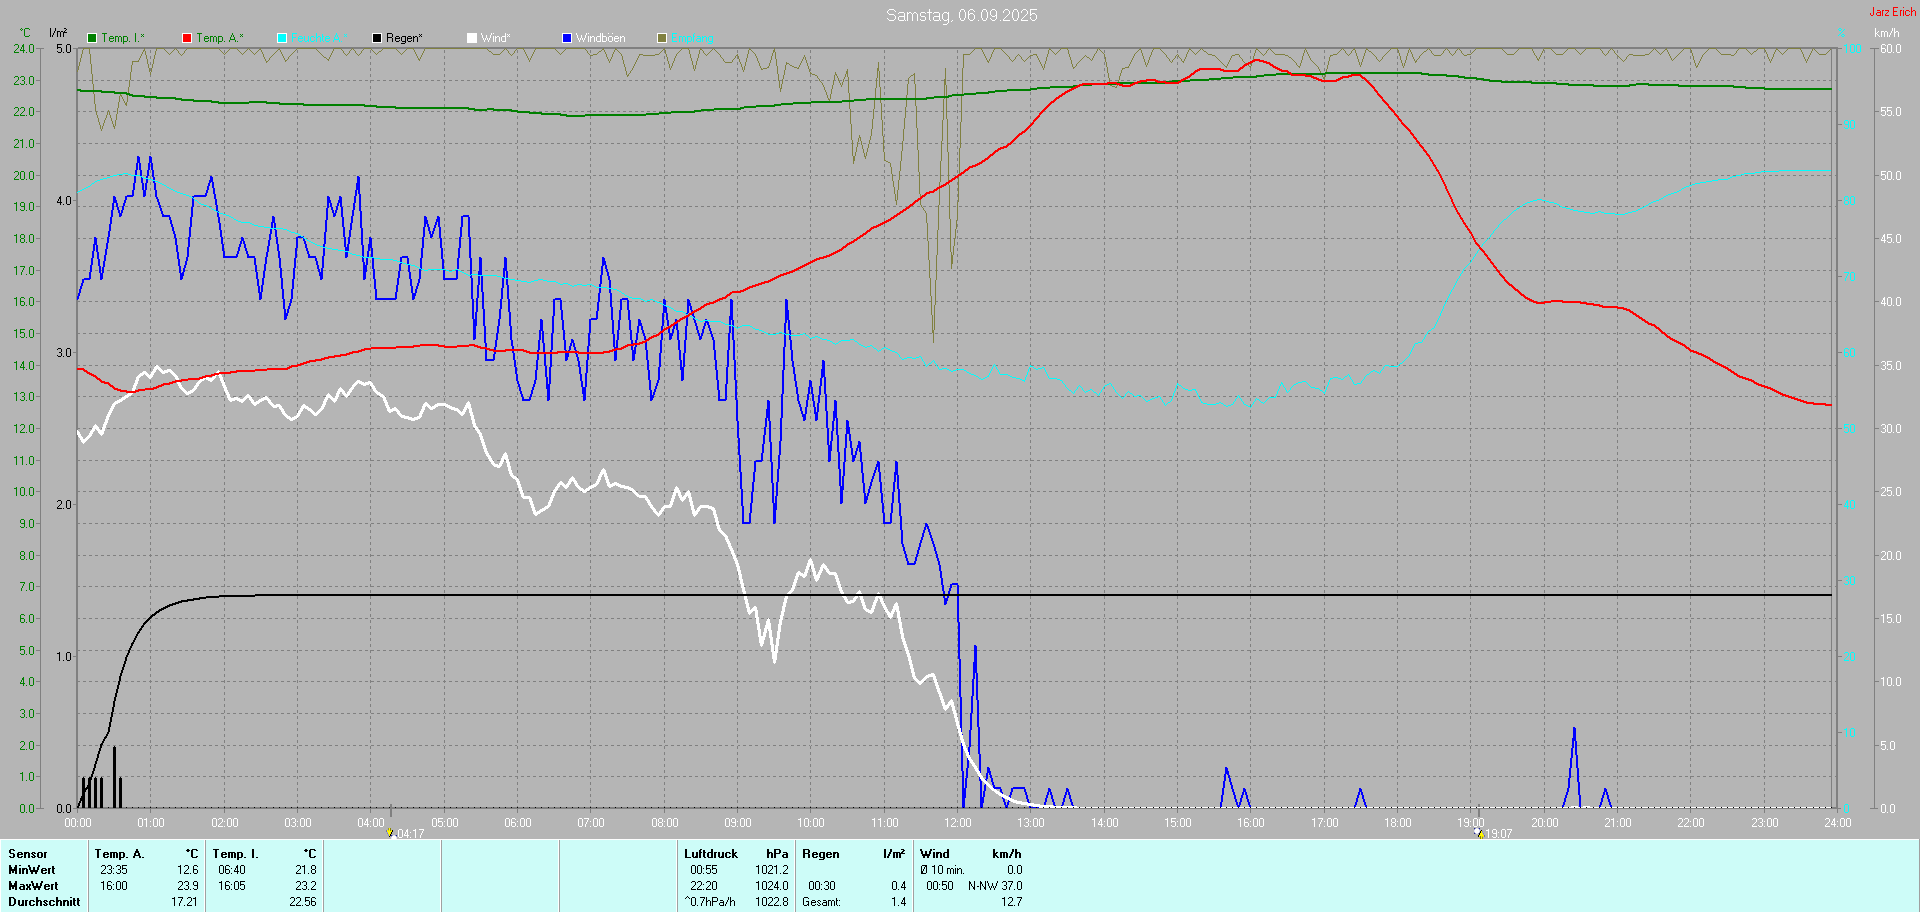
Task: Click the 'Temp. A.' column header
Action: [x=119, y=854]
